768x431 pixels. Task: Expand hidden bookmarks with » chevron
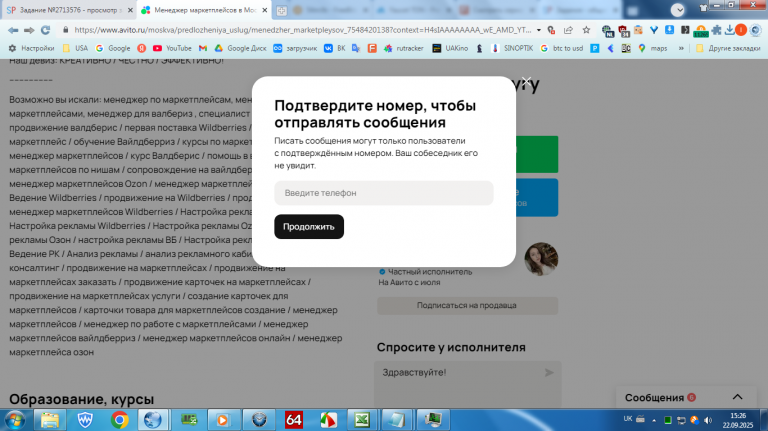tap(681, 48)
